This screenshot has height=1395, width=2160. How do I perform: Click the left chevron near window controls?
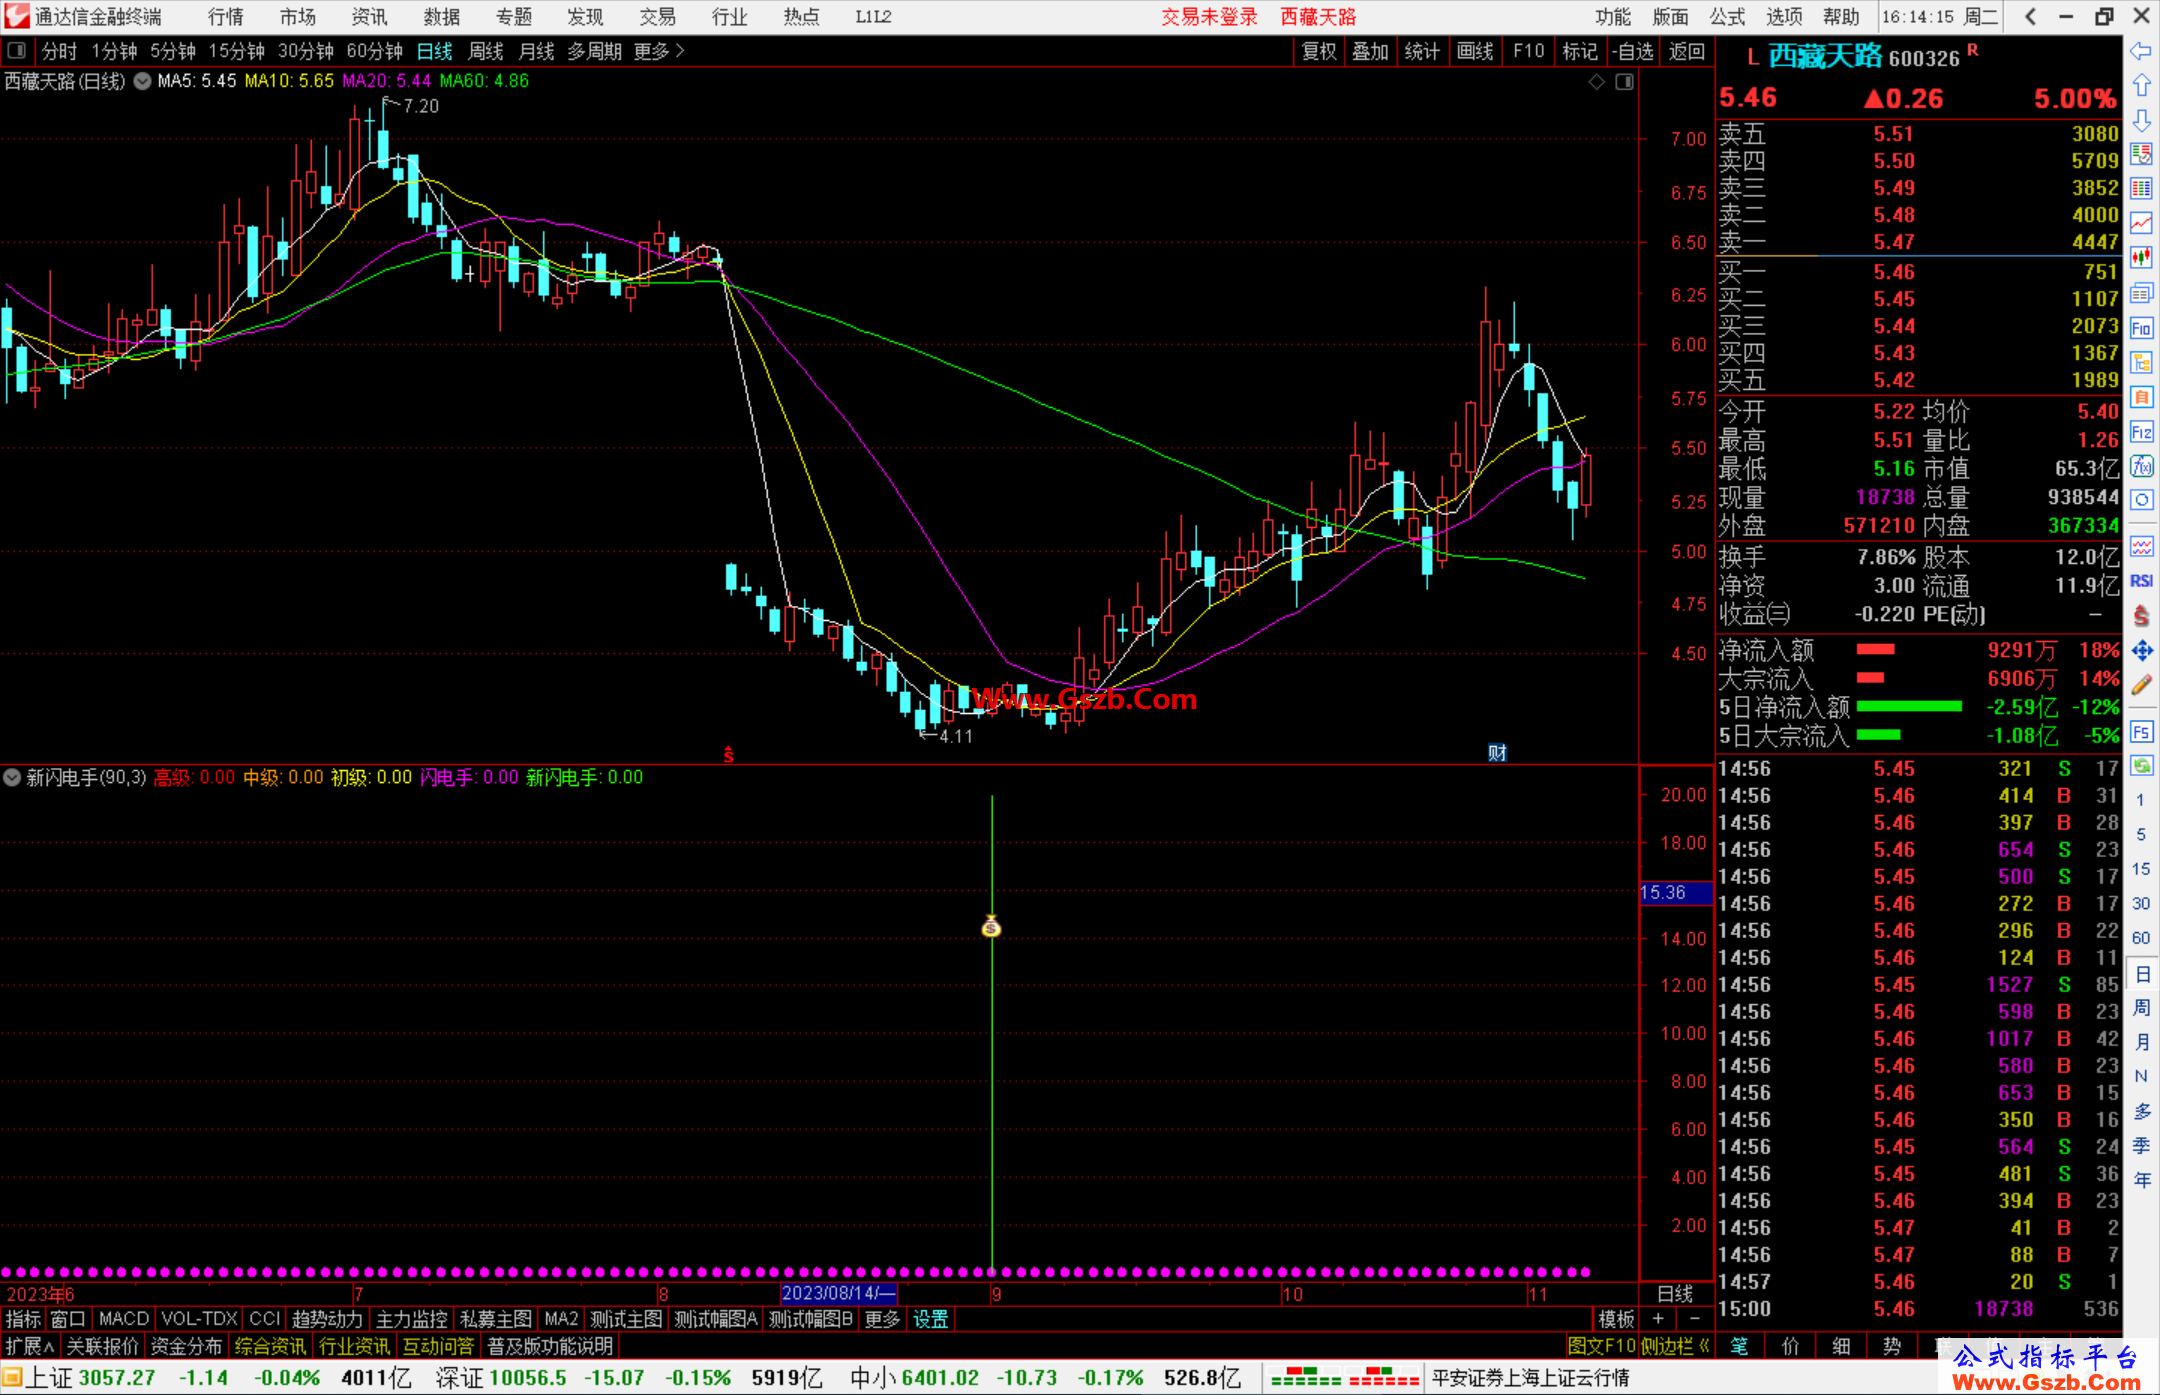pos(2030,17)
